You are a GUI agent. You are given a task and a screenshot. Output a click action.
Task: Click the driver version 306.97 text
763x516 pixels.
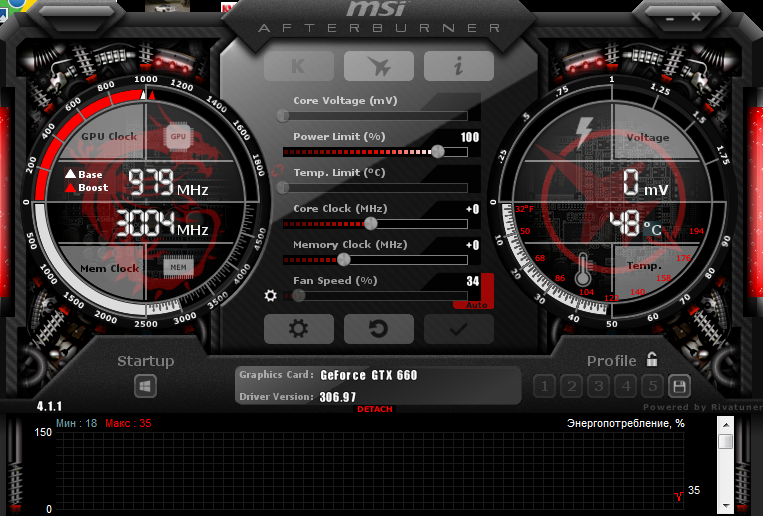coord(338,397)
